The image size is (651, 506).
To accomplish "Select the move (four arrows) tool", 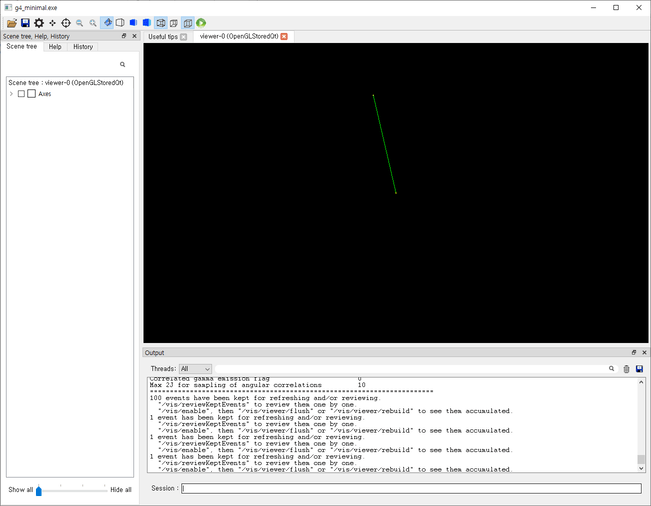I will coord(52,23).
